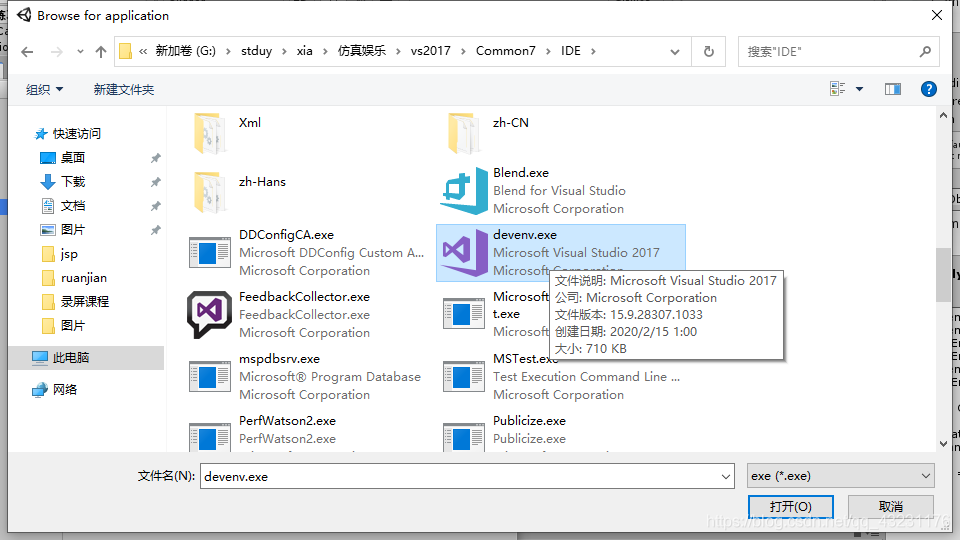Select the DDConfigCA.exe icon
The width and height of the screenshot is (960, 540).
(209, 252)
